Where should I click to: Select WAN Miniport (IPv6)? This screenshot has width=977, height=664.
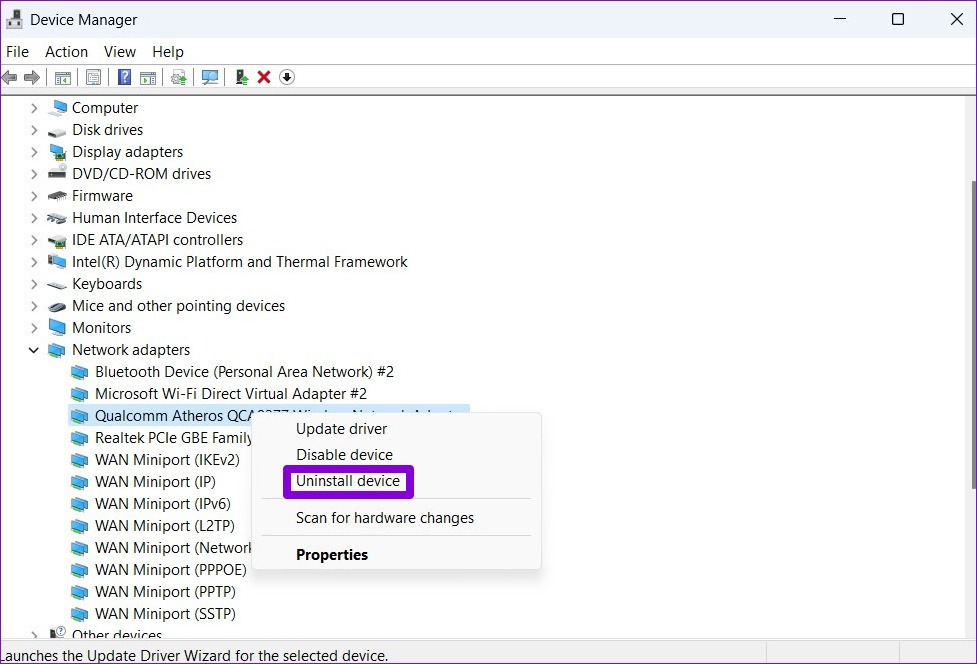[163, 504]
